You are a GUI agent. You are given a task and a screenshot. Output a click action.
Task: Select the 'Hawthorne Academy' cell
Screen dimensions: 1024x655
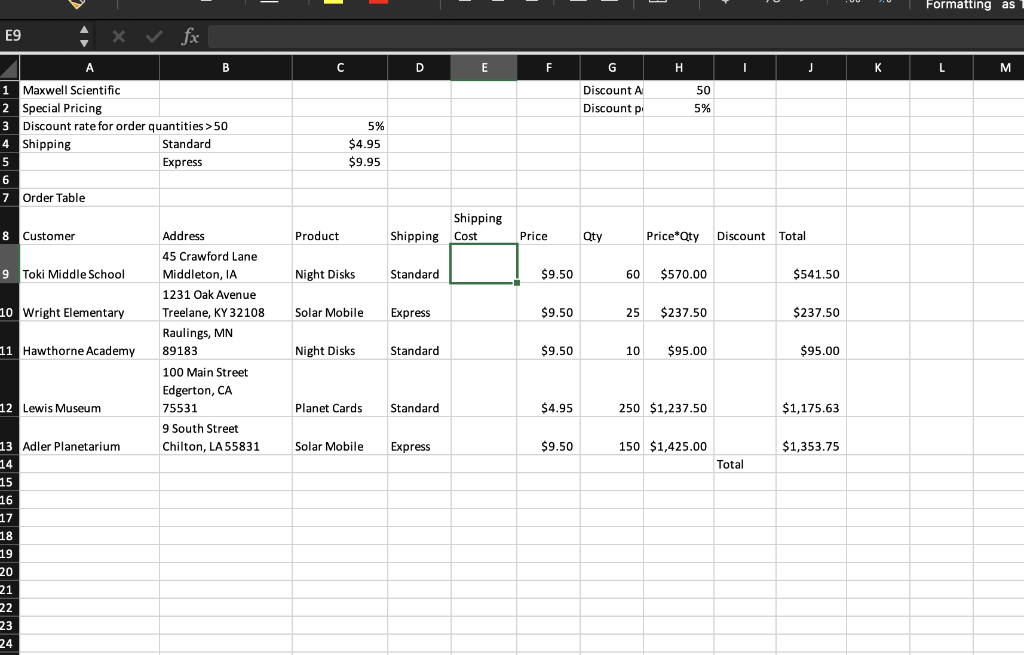tap(89, 341)
